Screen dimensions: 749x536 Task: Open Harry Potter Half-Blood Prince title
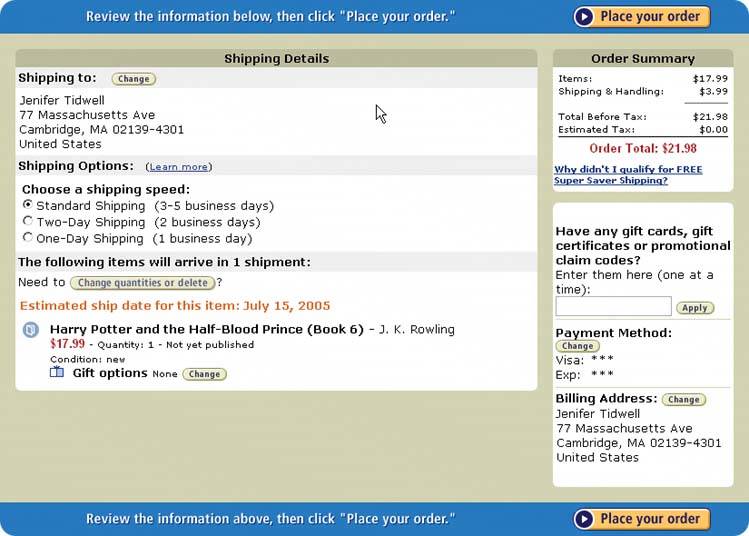(207, 329)
